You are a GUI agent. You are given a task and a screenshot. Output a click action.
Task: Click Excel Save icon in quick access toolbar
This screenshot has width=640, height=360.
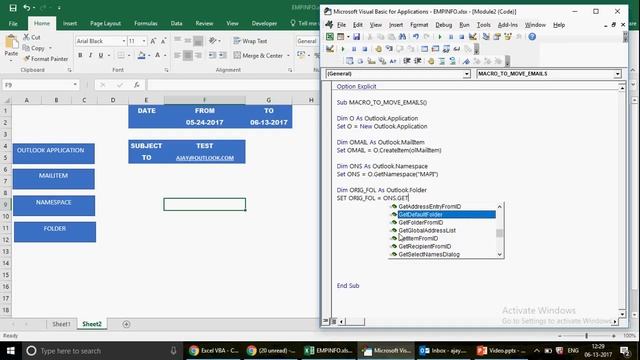(13, 7)
